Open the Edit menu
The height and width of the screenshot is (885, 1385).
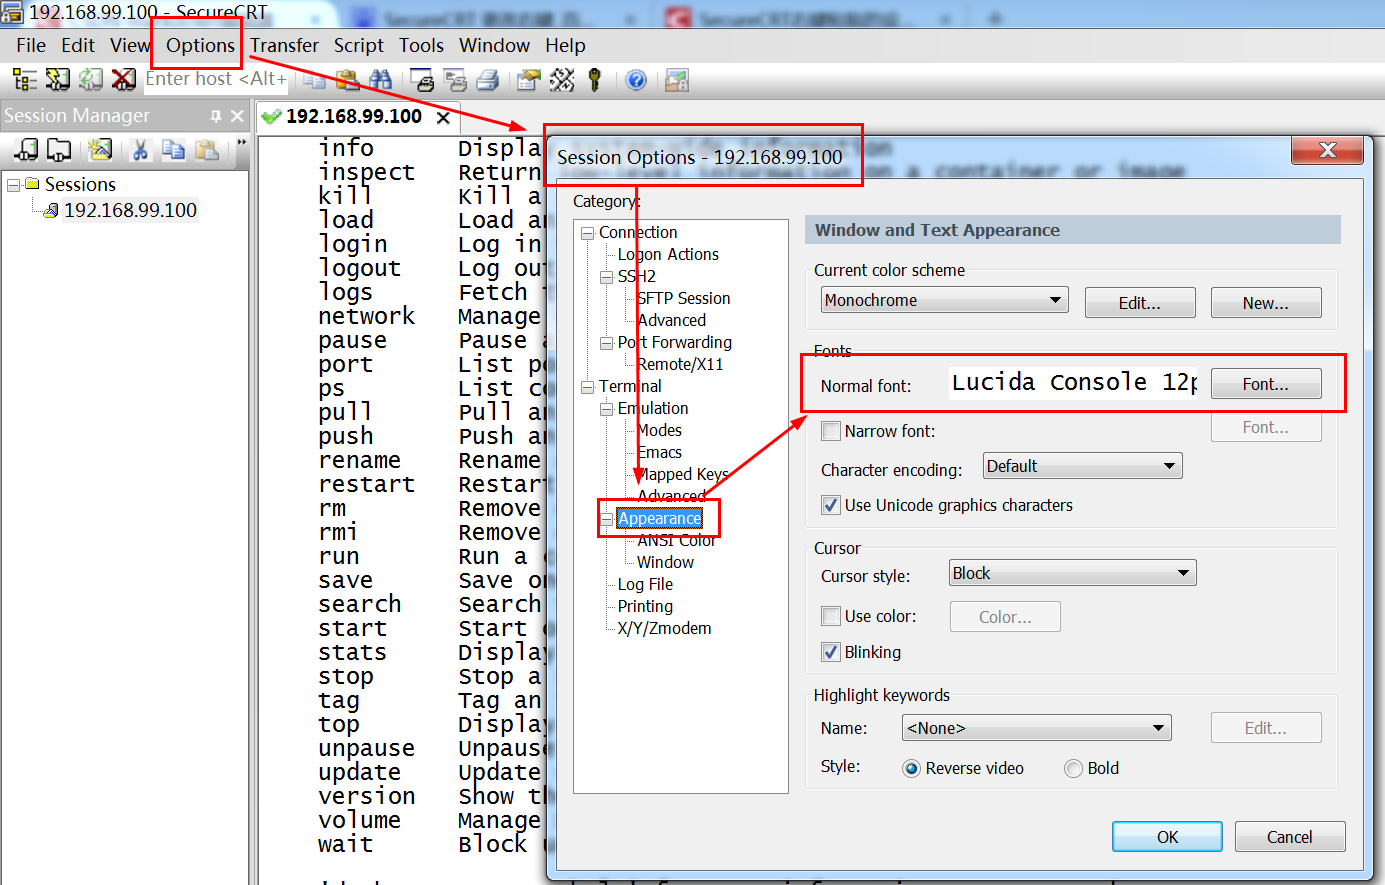click(x=78, y=45)
